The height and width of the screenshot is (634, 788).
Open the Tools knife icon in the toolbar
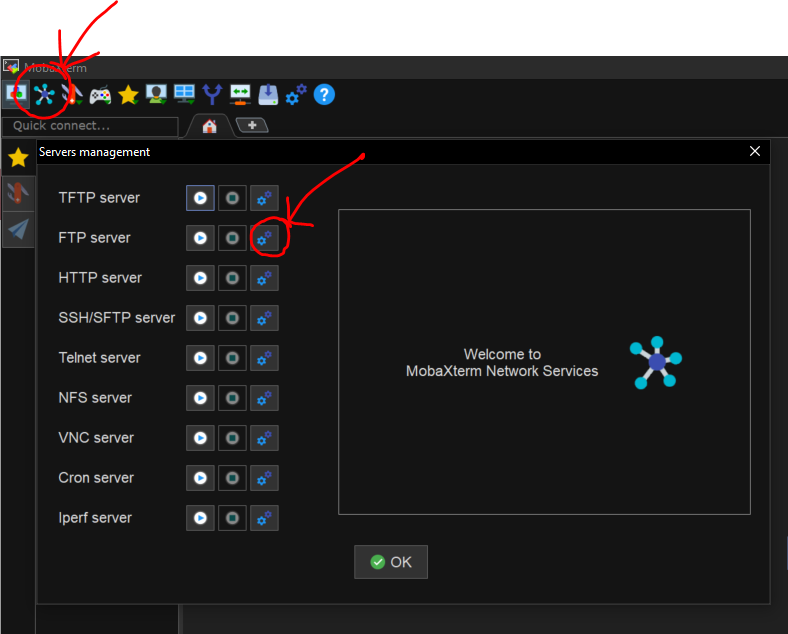click(72, 94)
